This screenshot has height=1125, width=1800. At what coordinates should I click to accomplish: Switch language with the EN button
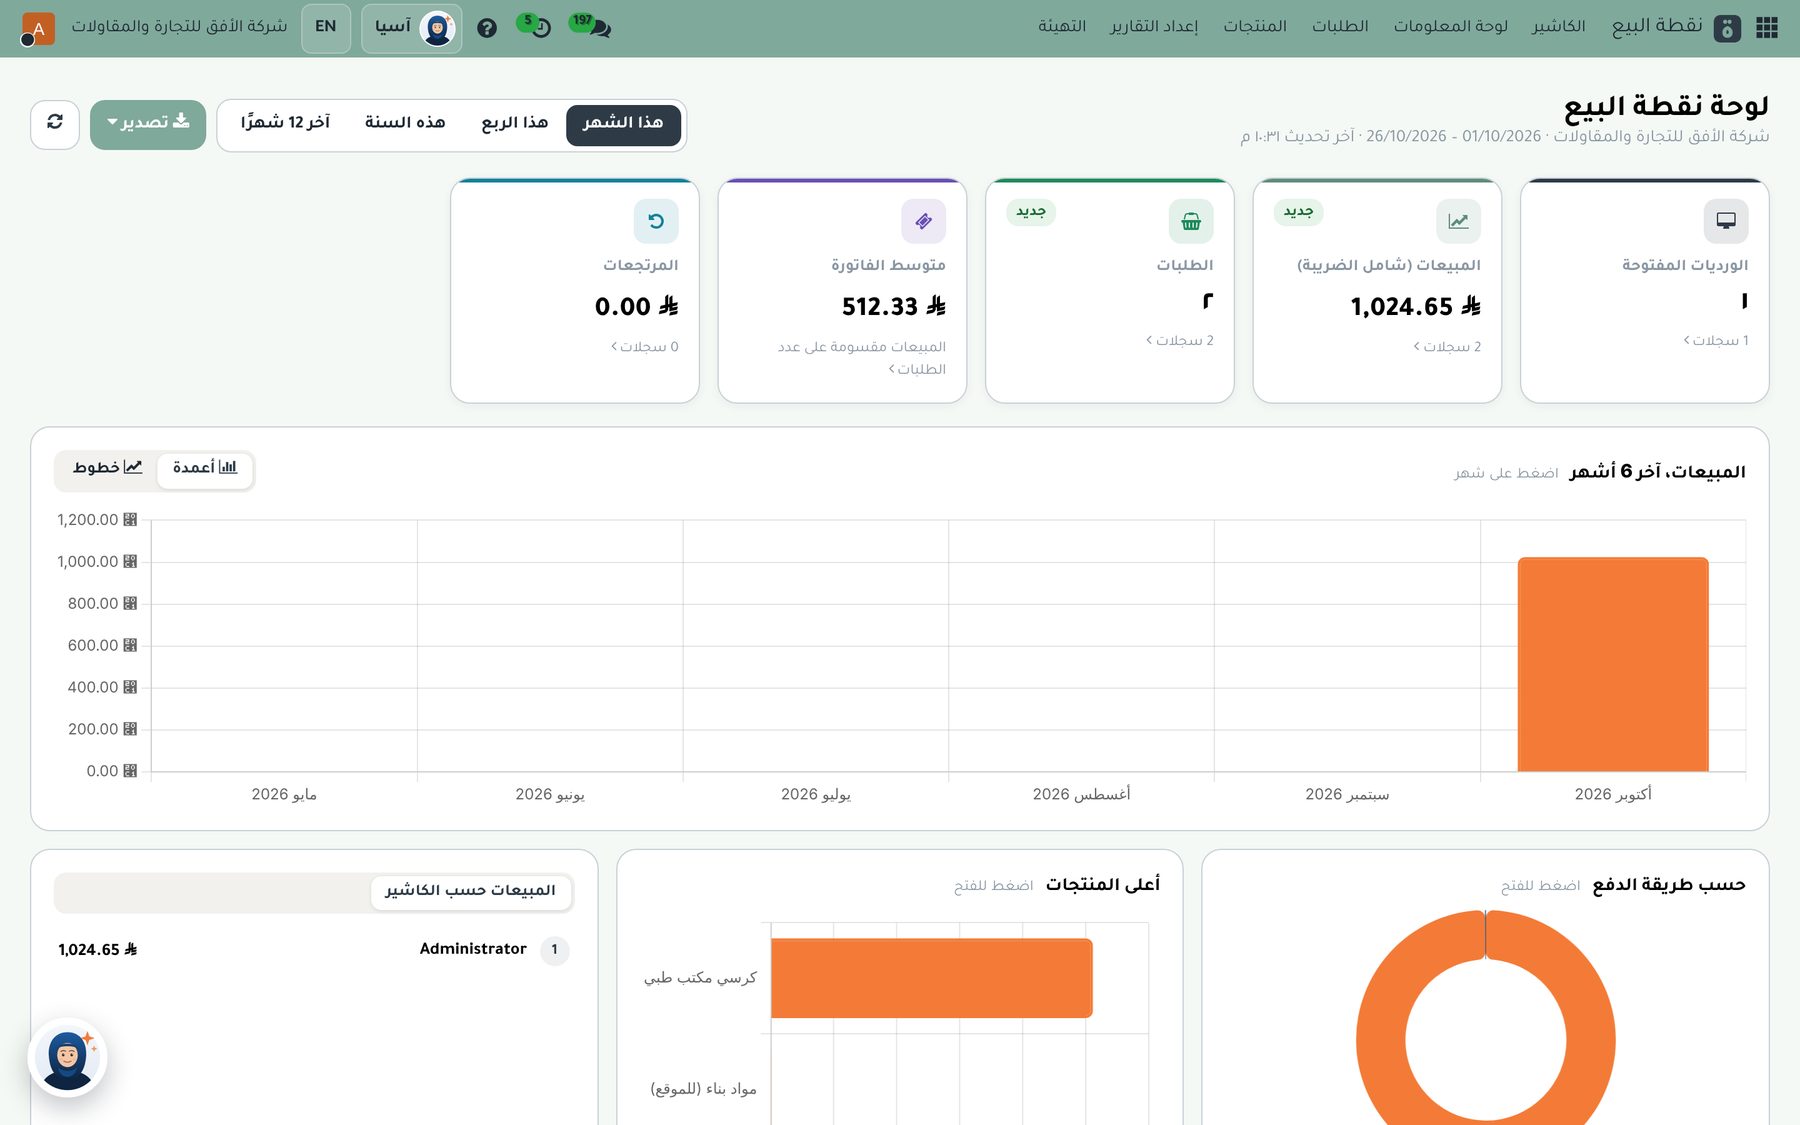pos(326,27)
